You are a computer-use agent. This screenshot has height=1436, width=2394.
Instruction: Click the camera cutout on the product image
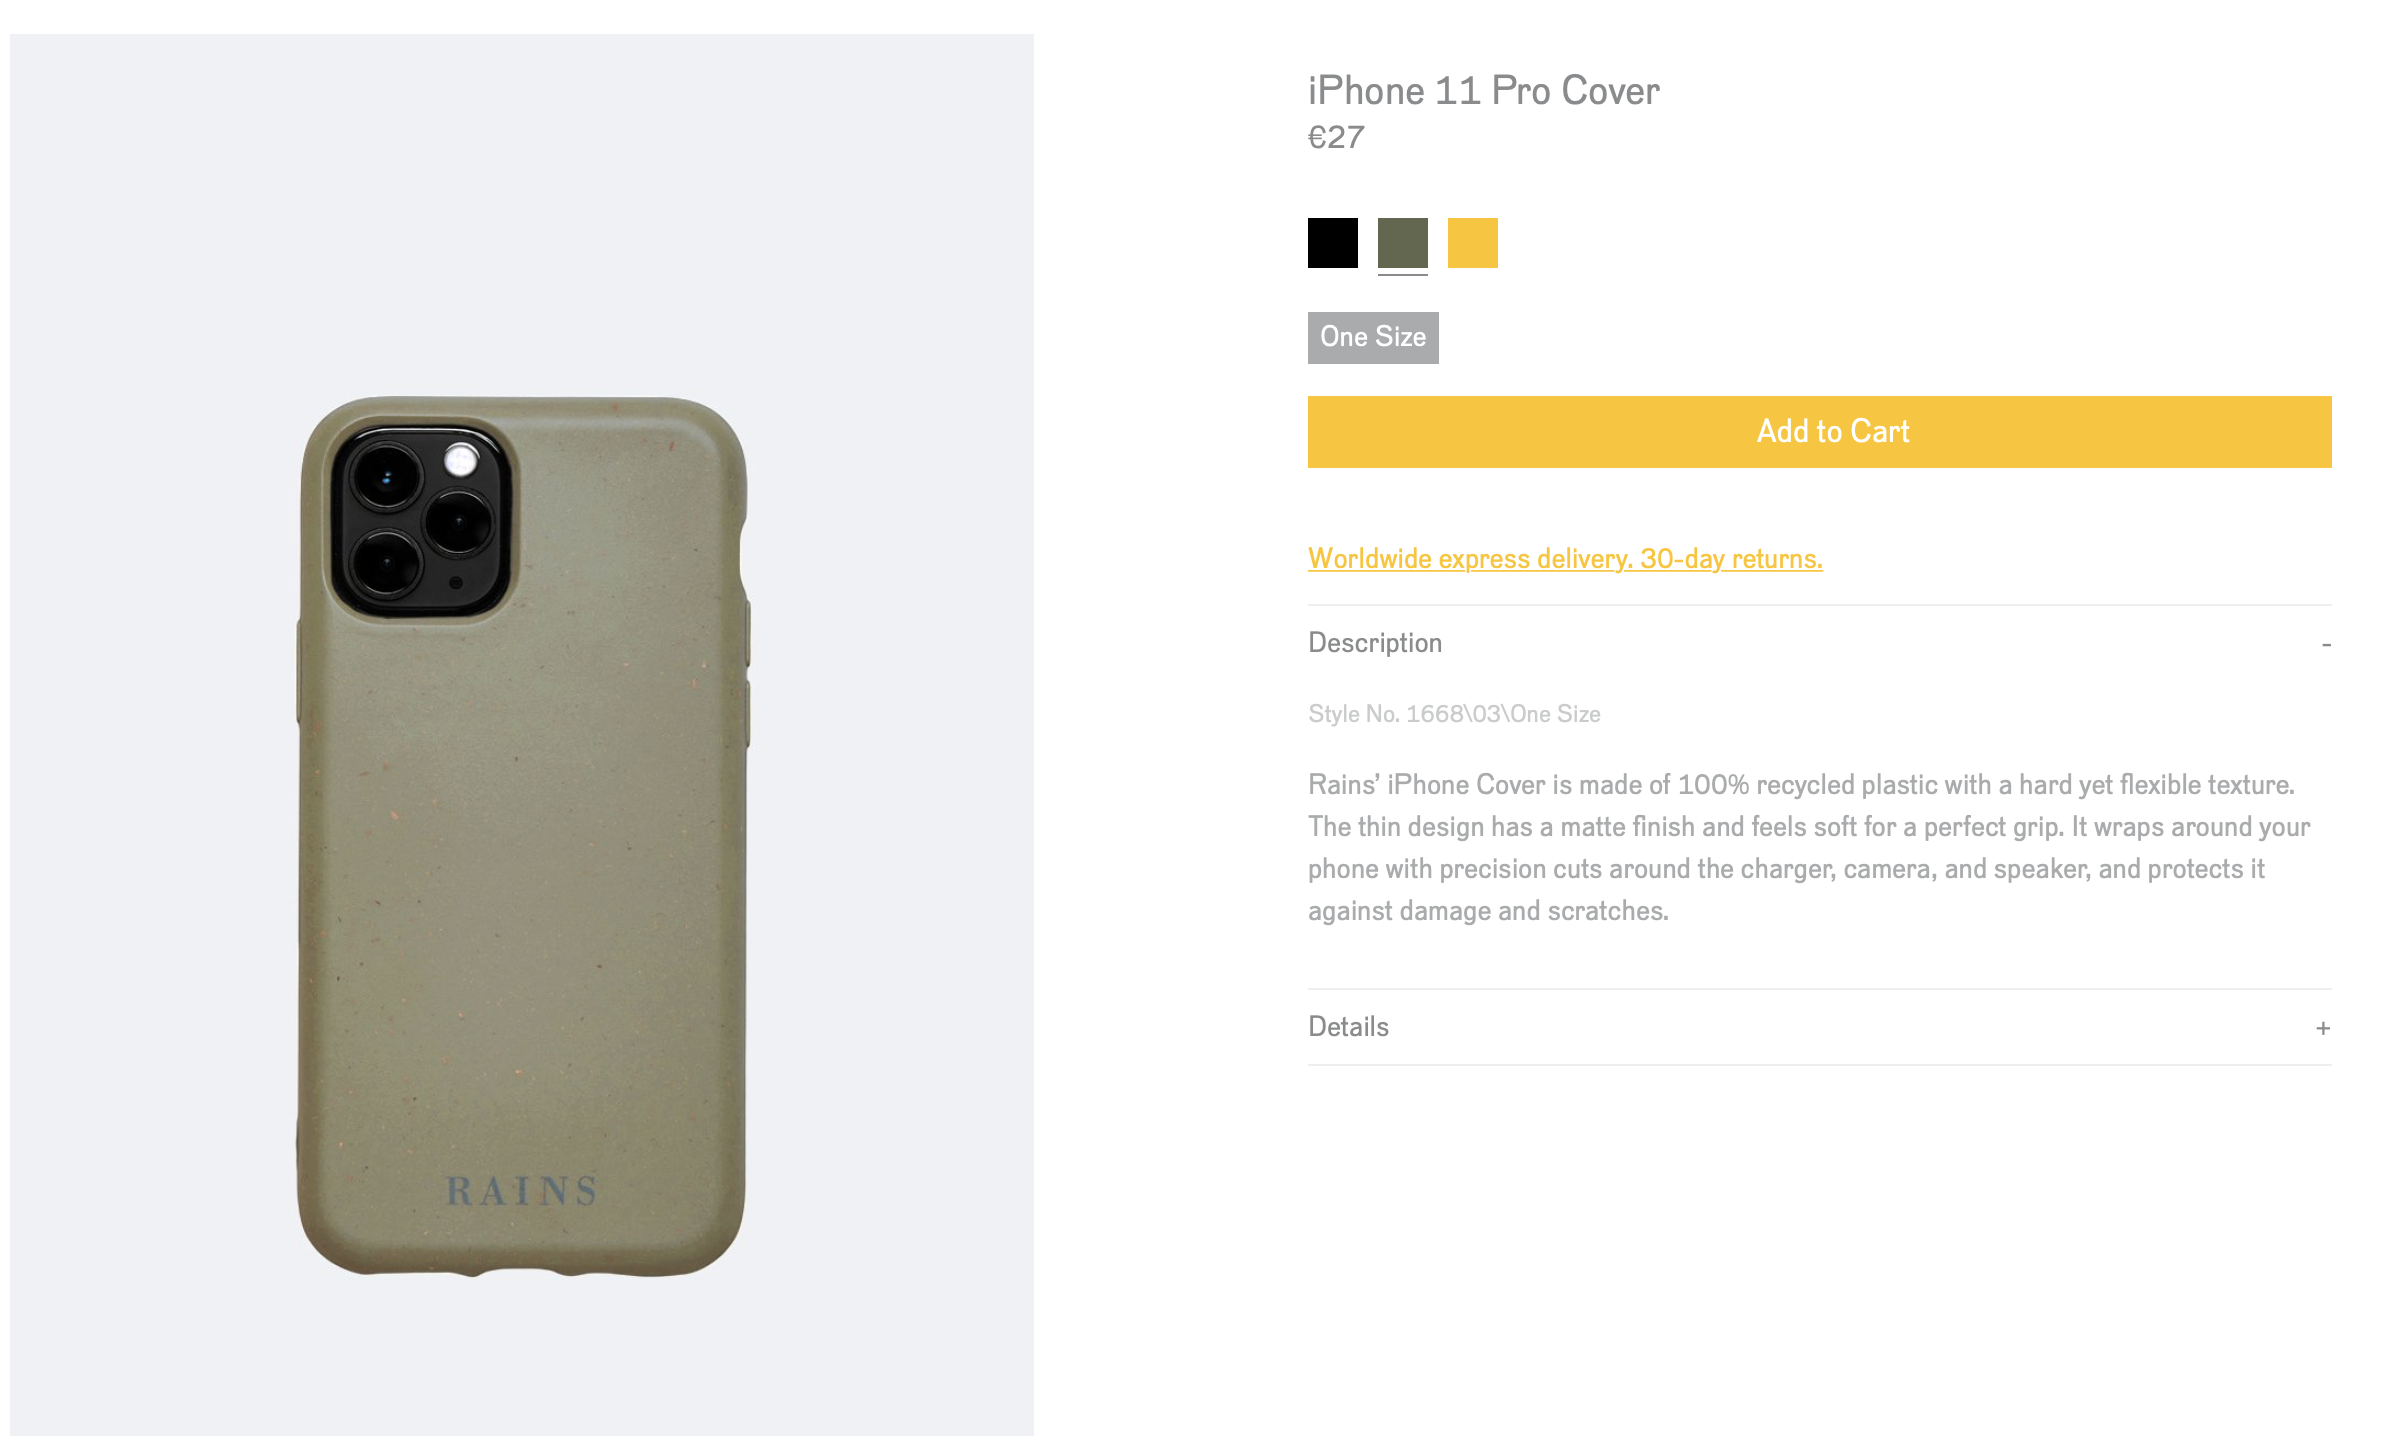coord(421,521)
